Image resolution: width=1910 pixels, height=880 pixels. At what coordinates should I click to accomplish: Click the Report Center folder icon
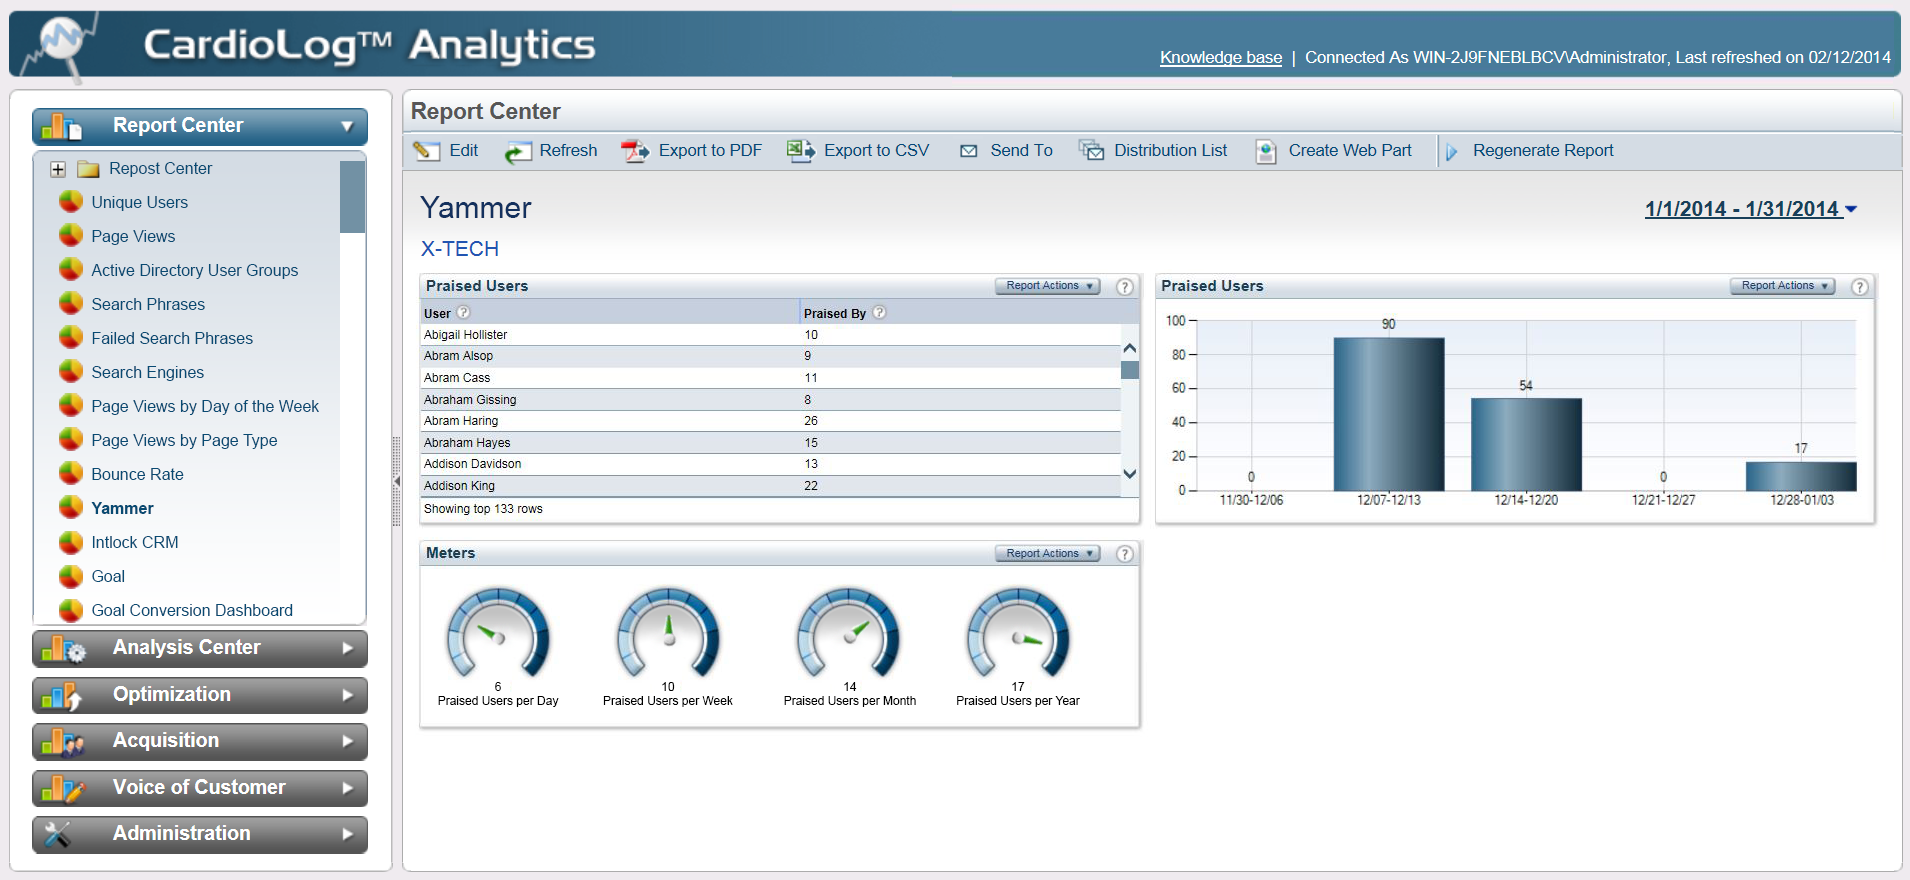(89, 169)
